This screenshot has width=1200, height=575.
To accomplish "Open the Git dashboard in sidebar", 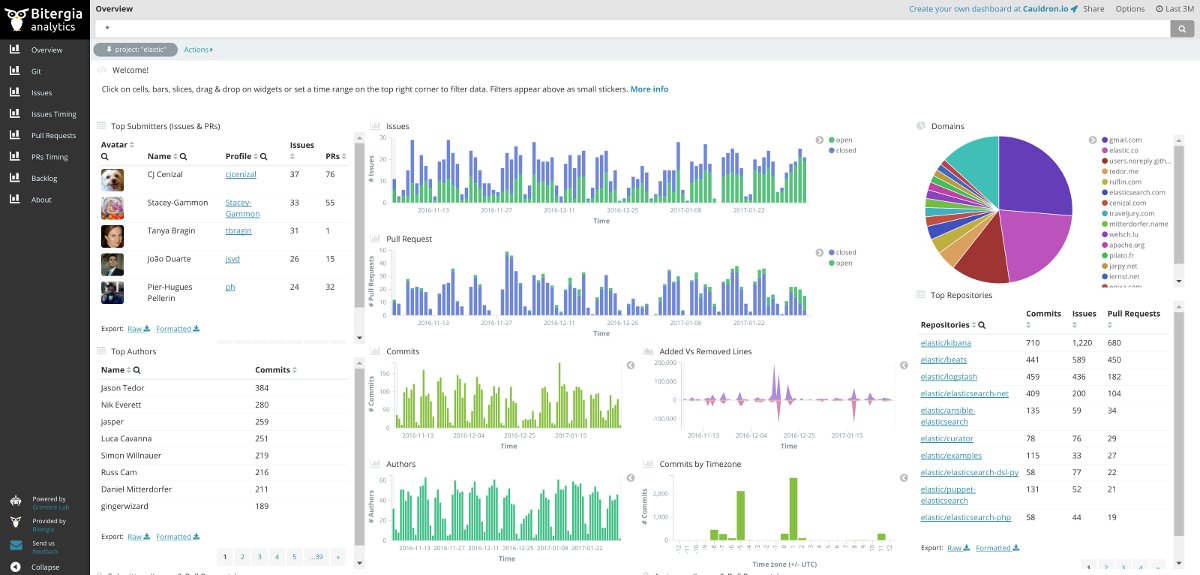I will tap(45, 71).
